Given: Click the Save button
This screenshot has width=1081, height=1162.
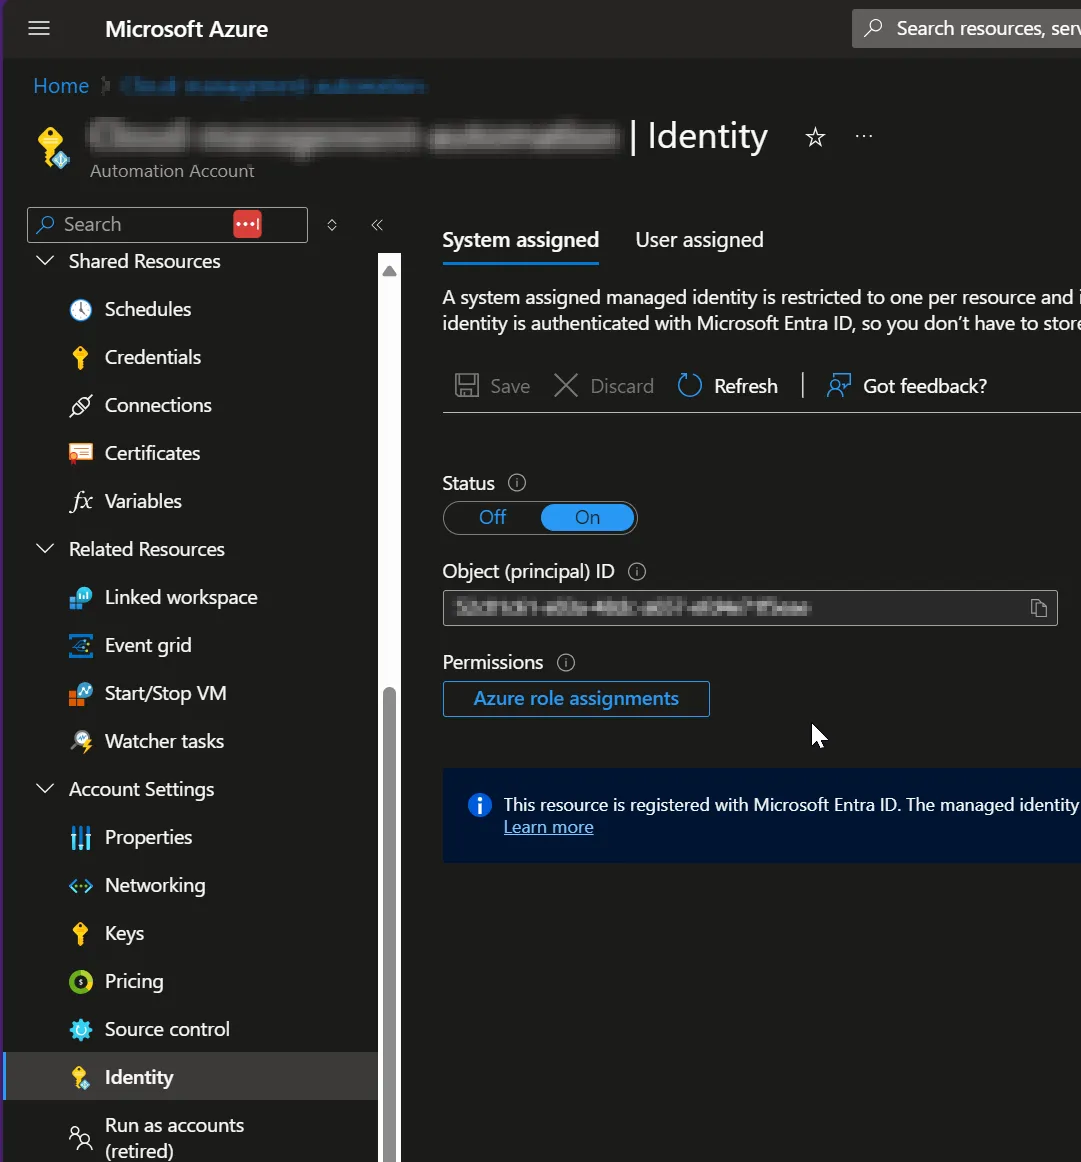Looking at the screenshot, I should pyautogui.click(x=492, y=386).
